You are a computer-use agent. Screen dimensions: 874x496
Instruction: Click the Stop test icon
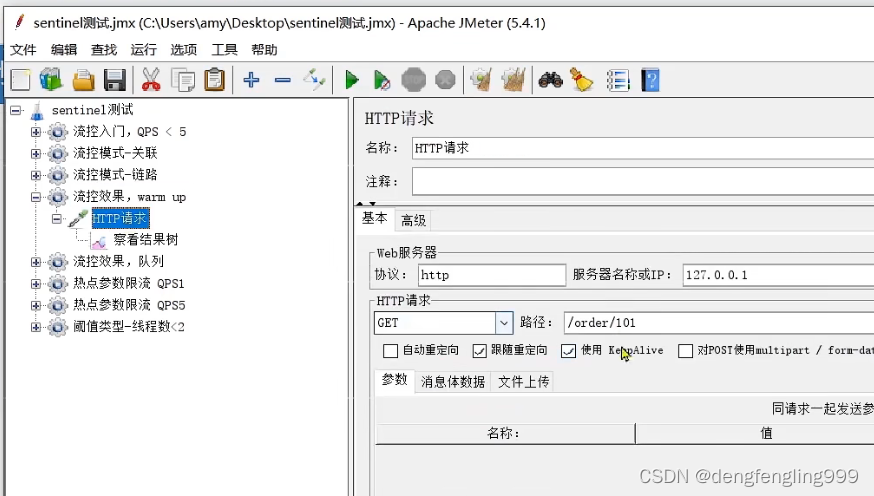tap(414, 80)
